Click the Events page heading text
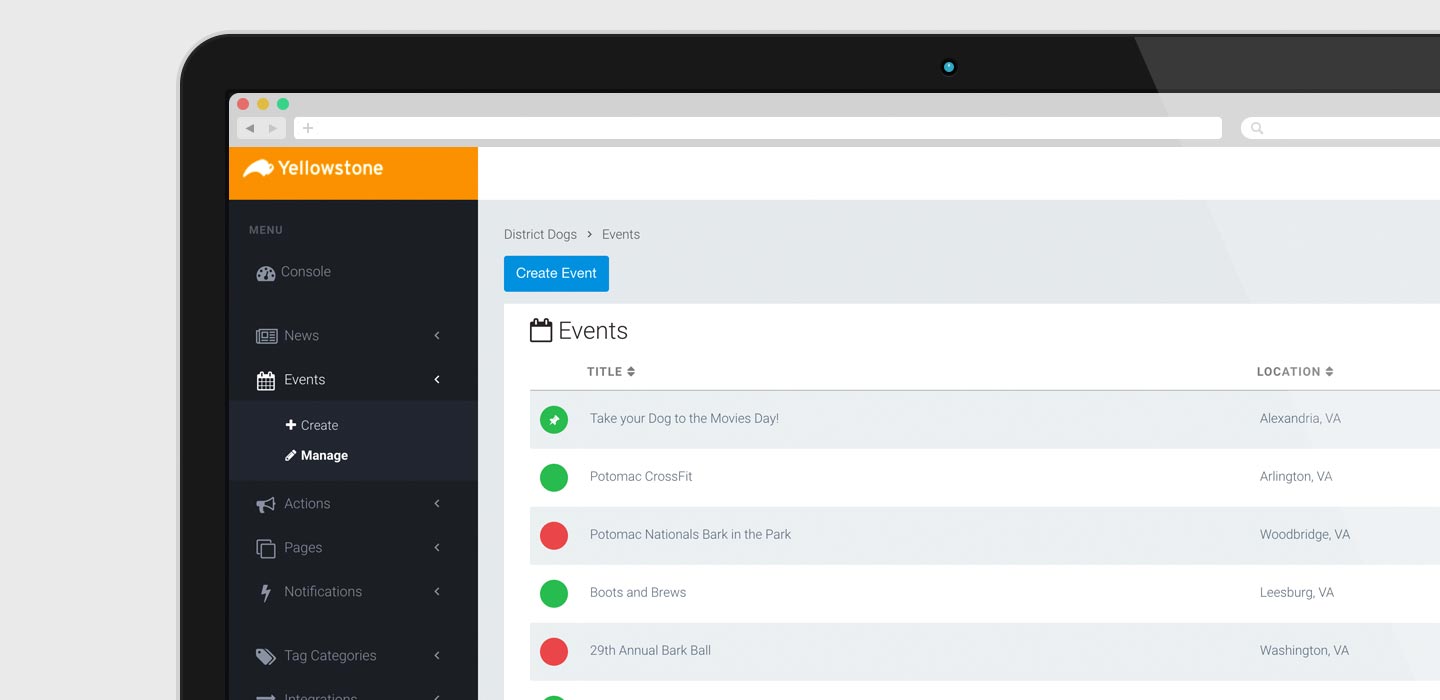1440x700 pixels. point(593,331)
